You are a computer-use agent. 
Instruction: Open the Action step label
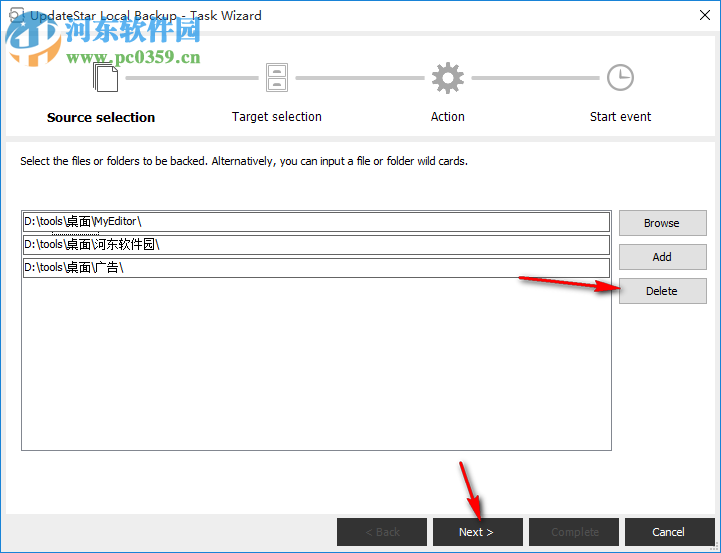(447, 117)
